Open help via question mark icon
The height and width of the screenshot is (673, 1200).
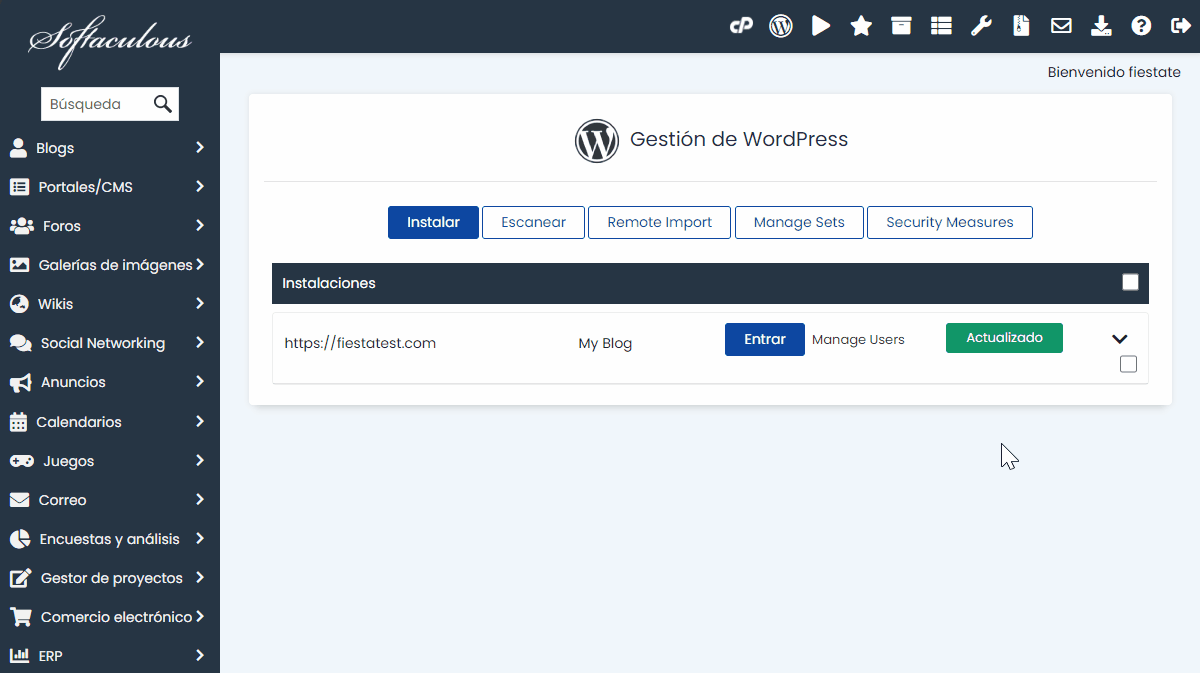1141,26
